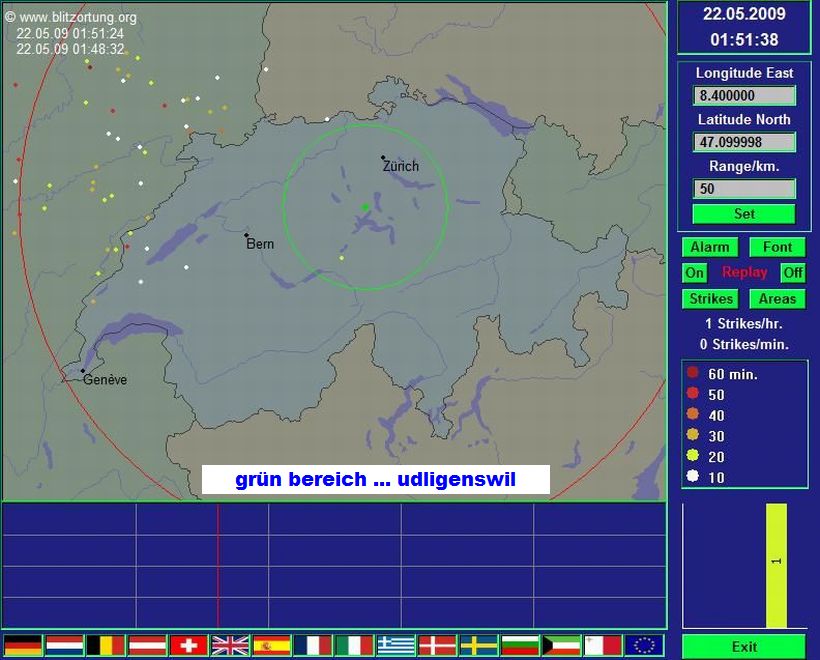
Task: Switch to the Strikes view
Action: (711, 299)
